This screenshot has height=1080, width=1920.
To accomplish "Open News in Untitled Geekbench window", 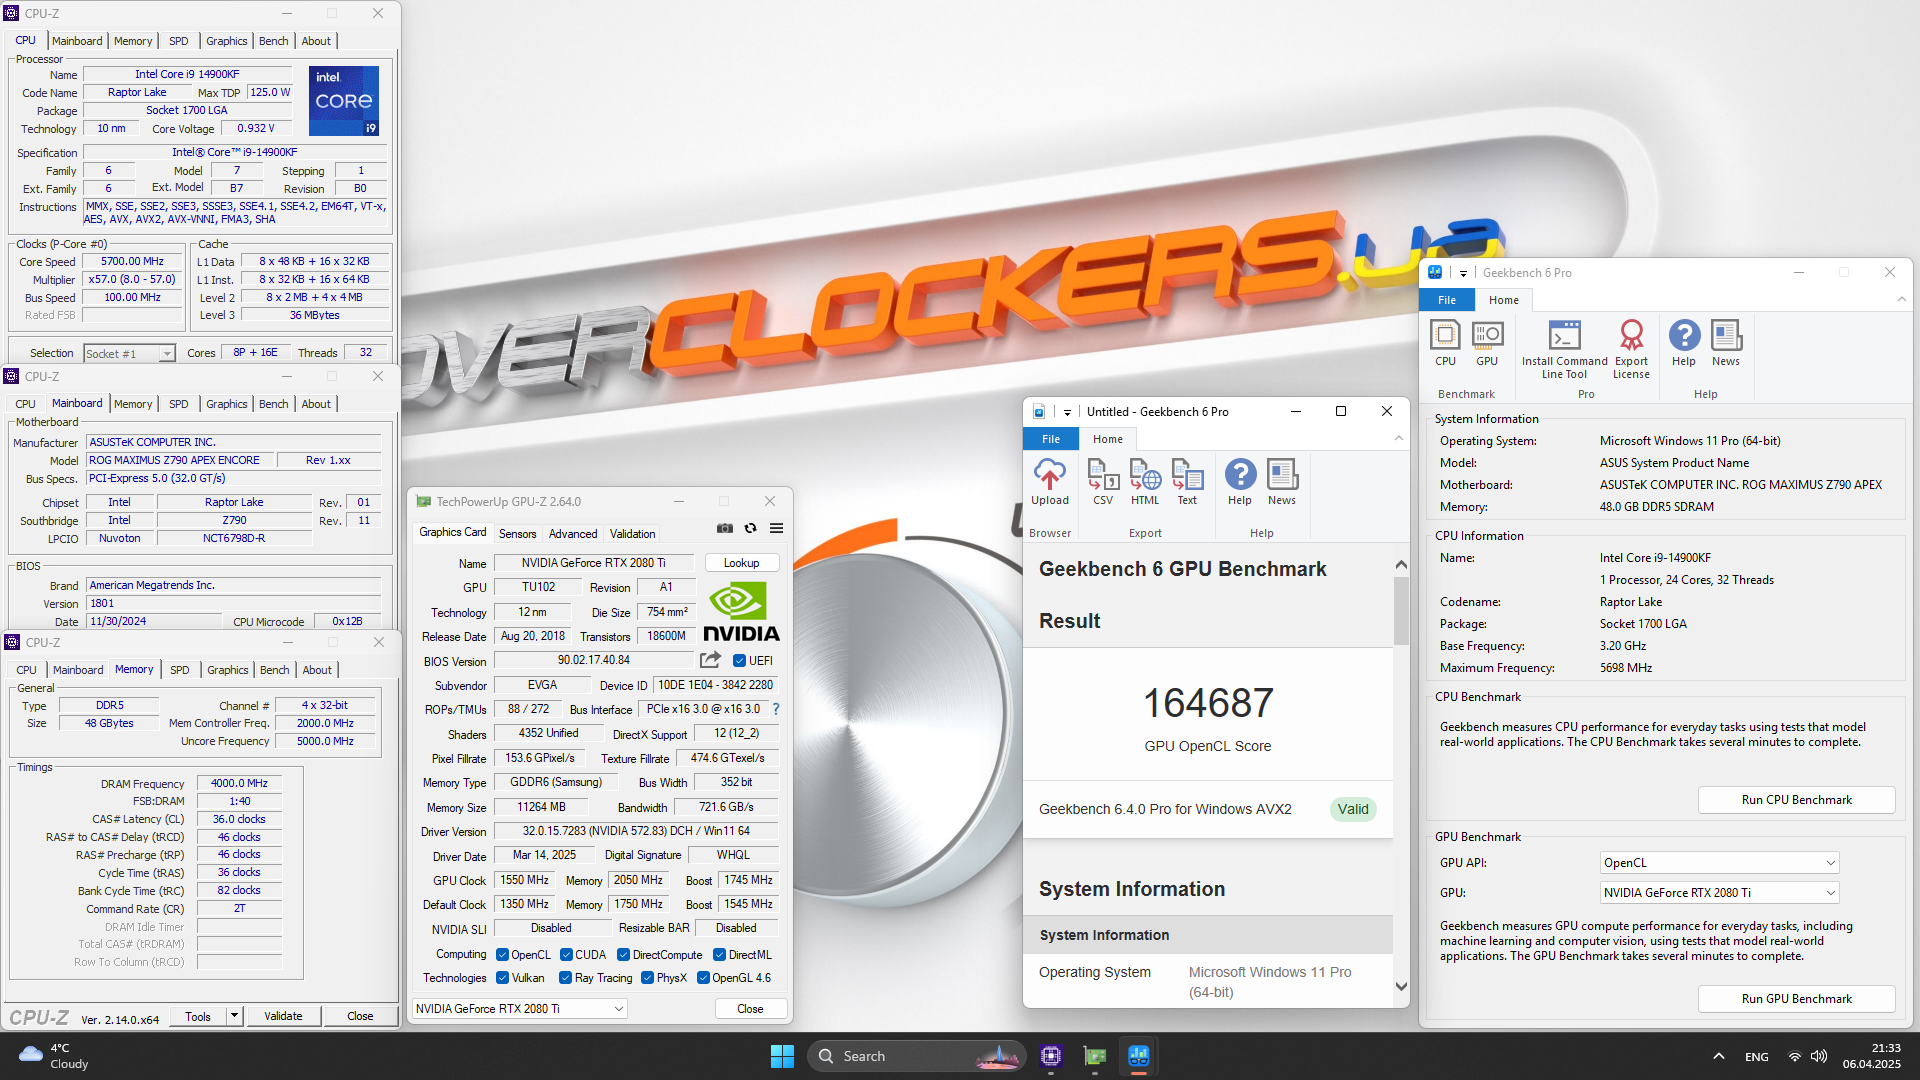I will (1282, 482).
